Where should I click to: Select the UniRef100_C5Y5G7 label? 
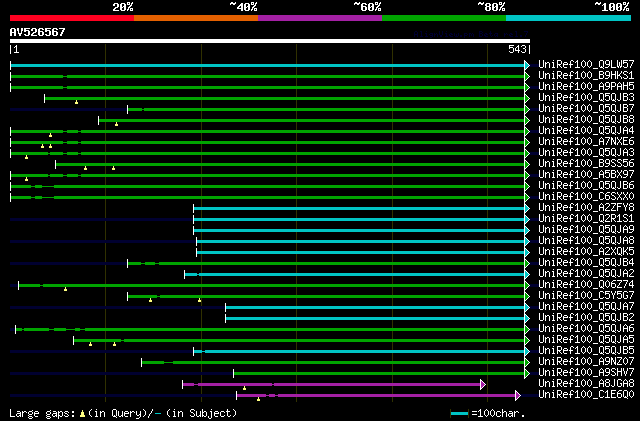(586, 296)
